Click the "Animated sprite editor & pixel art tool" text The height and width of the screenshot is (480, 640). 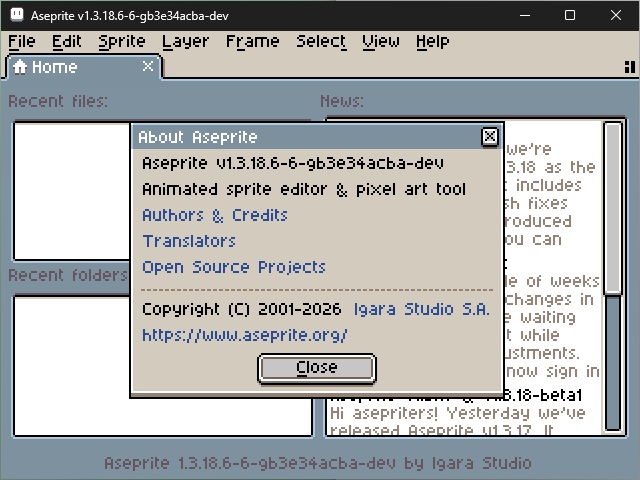tap(304, 189)
